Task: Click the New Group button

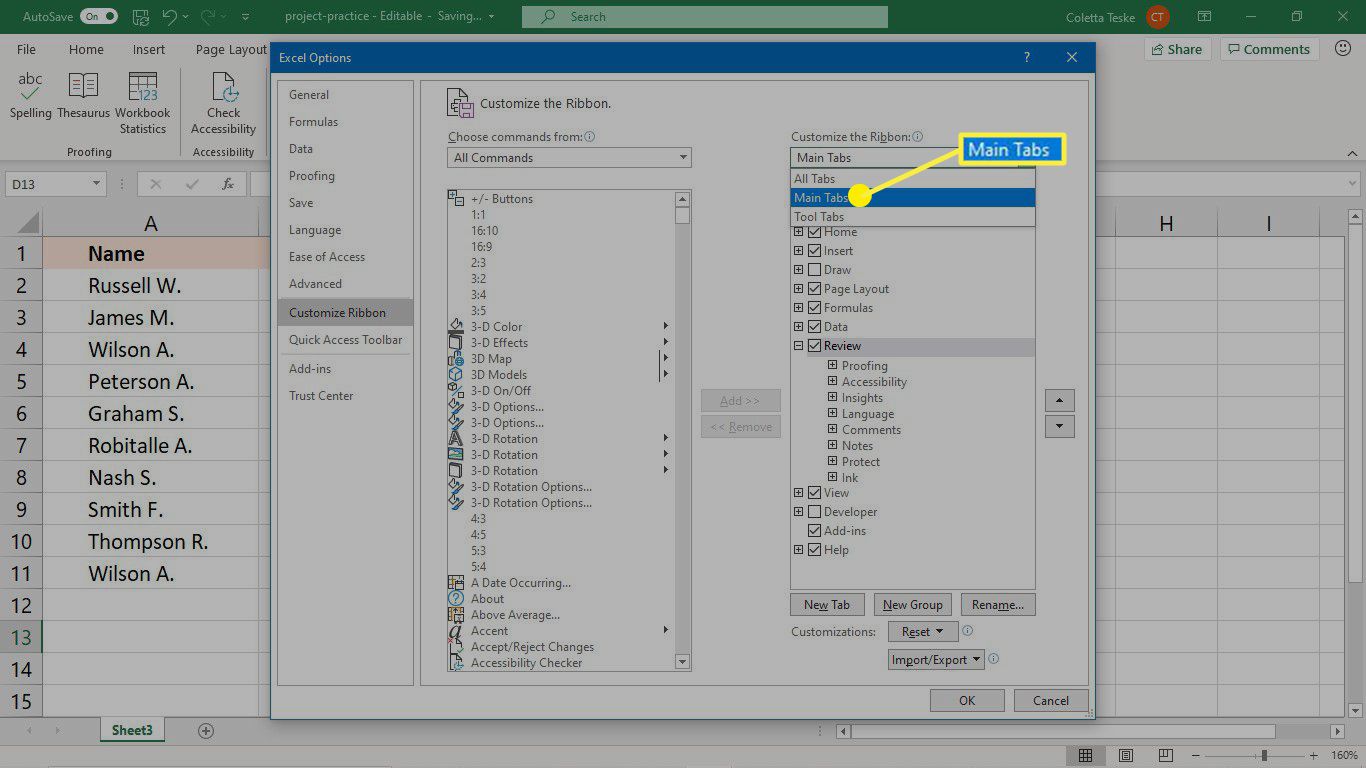Action: [912, 605]
